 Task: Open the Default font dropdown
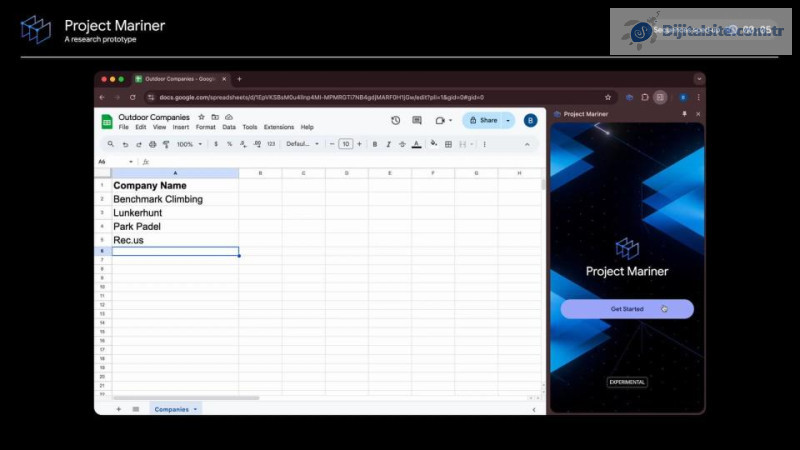(x=303, y=144)
